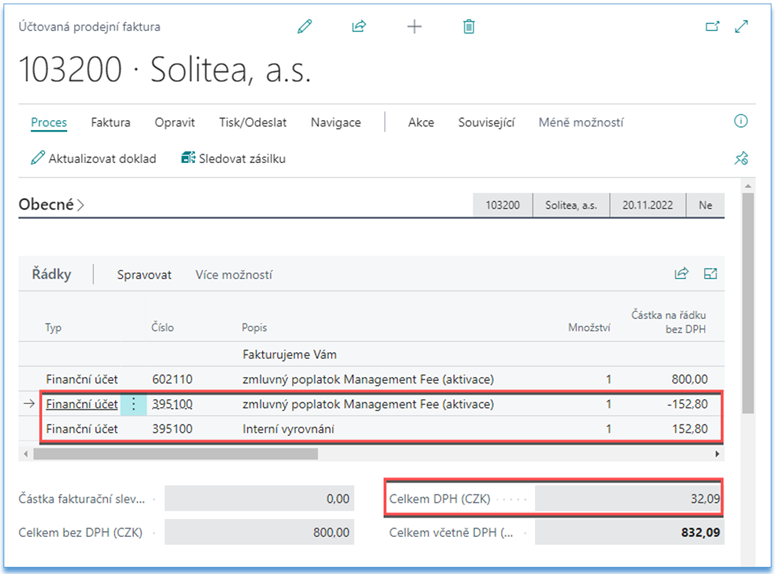Click Sledovat zásilku button
The image size is (775, 574).
[x=233, y=158]
